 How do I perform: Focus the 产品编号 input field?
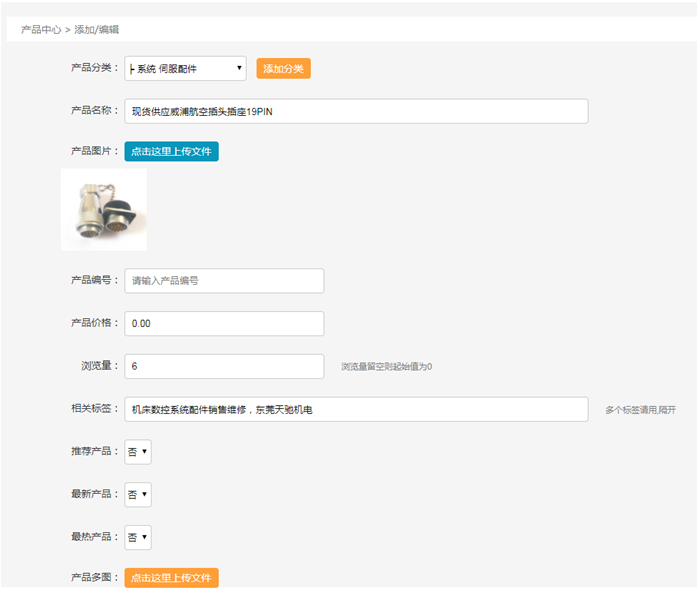[x=224, y=281]
